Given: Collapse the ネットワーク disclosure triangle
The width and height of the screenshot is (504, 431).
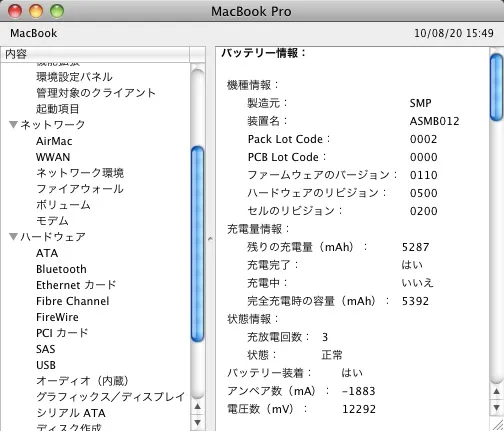Looking at the screenshot, I should (x=13, y=125).
